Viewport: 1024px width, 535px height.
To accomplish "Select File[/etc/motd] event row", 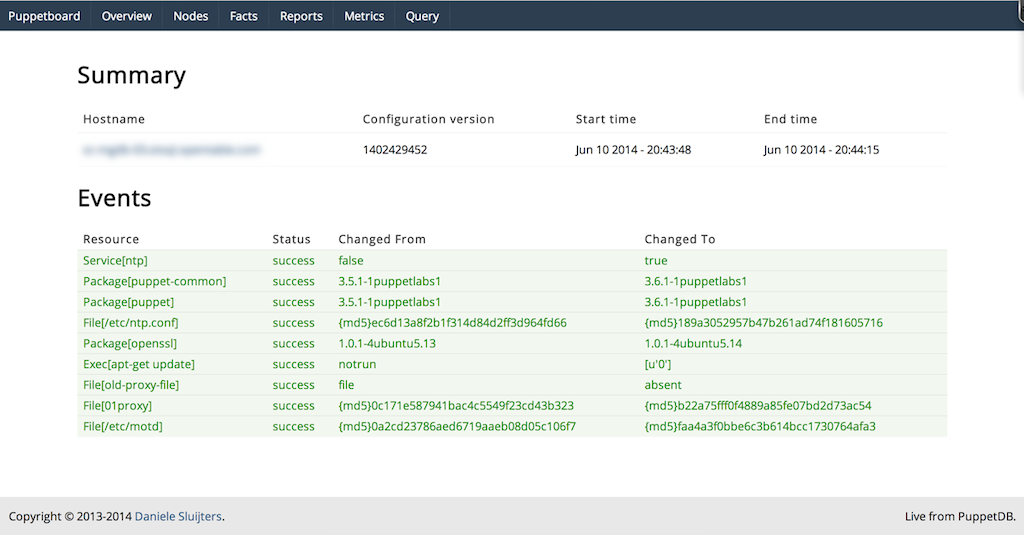I will (x=122, y=427).
